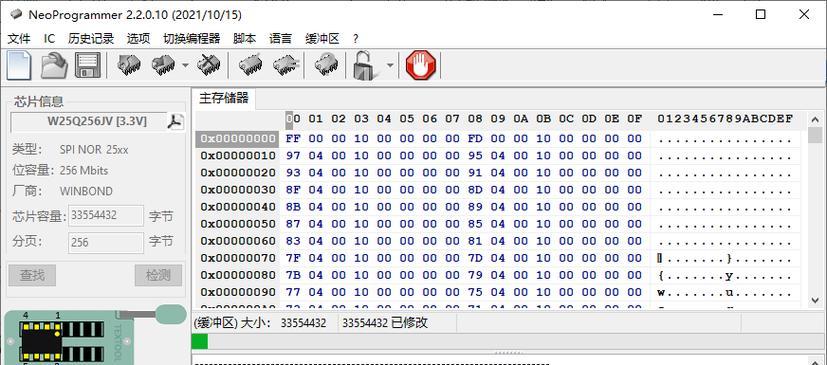Expand the dropdown arrow beside the padlock
The width and height of the screenshot is (827, 365).
390,65
